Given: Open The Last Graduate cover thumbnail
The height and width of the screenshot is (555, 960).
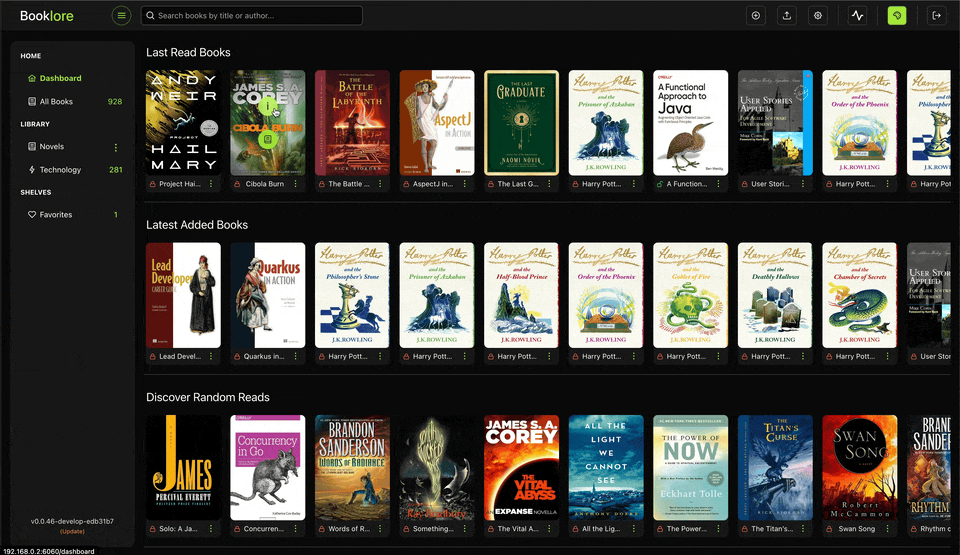Looking at the screenshot, I should pos(521,123).
